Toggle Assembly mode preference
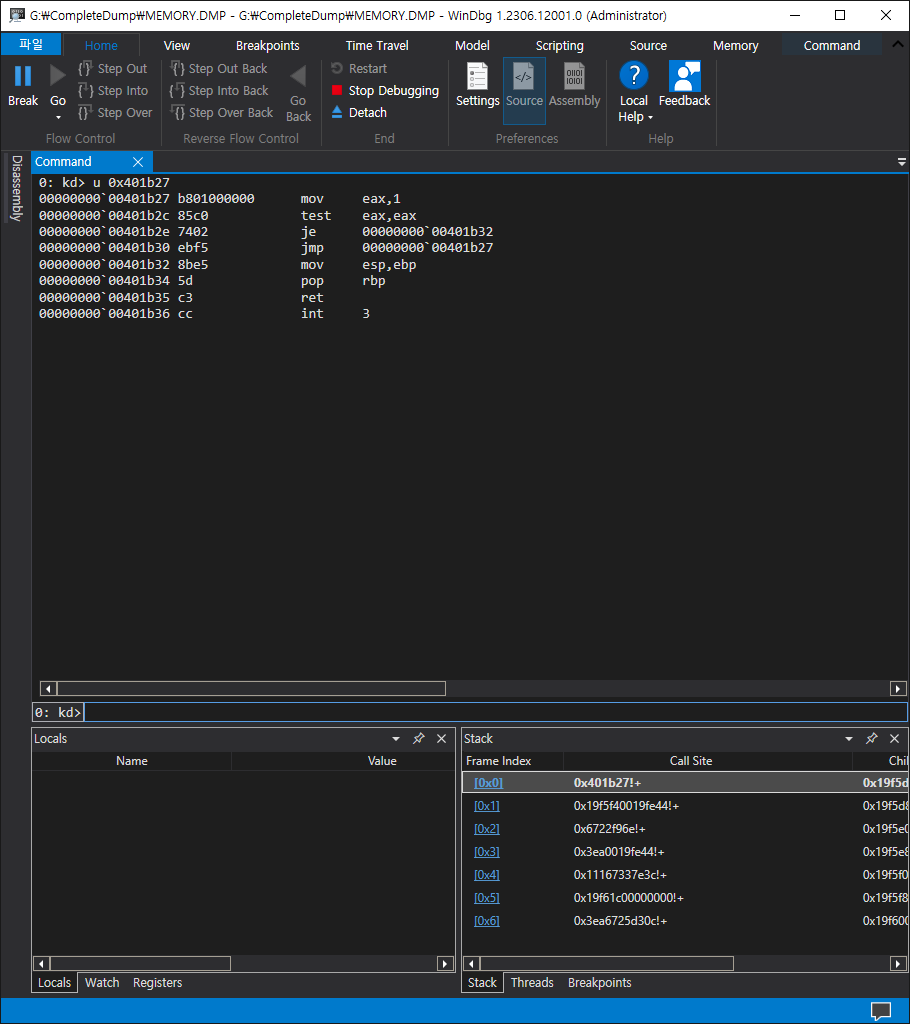 click(x=574, y=85)
